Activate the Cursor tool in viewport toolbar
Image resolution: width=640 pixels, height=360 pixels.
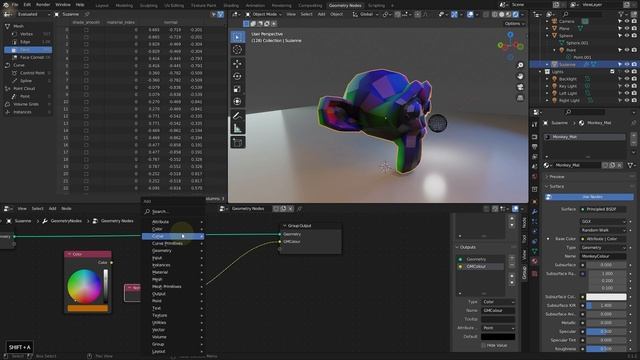click(237, 50)
